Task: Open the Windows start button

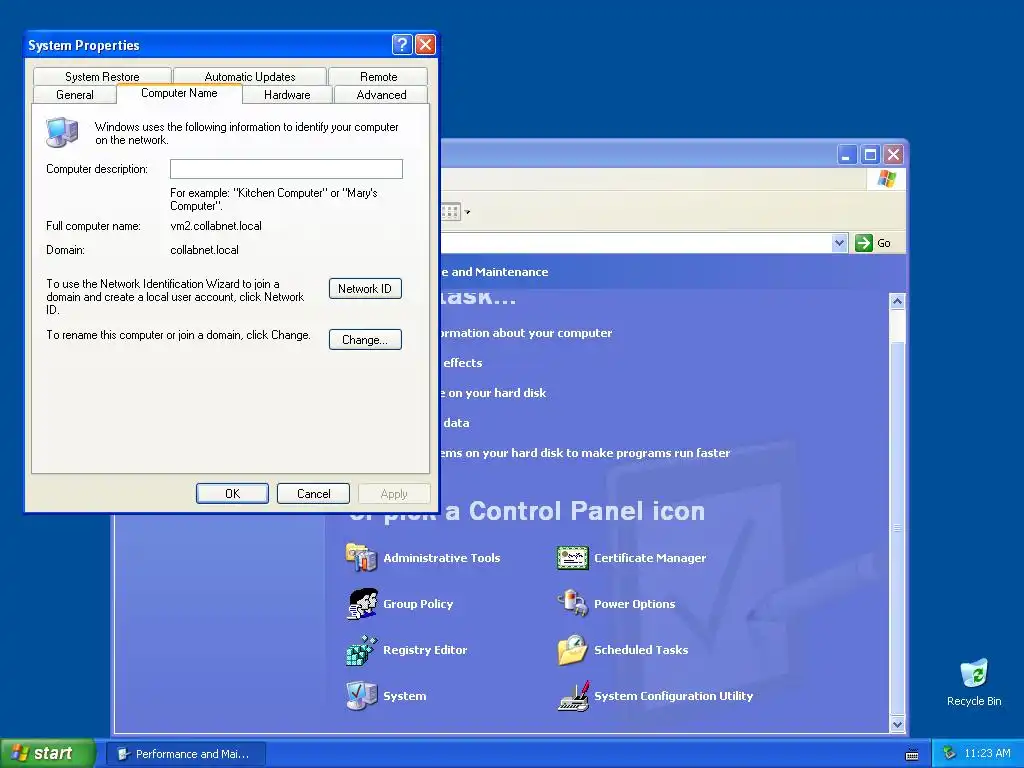Action: coord(47,753)
